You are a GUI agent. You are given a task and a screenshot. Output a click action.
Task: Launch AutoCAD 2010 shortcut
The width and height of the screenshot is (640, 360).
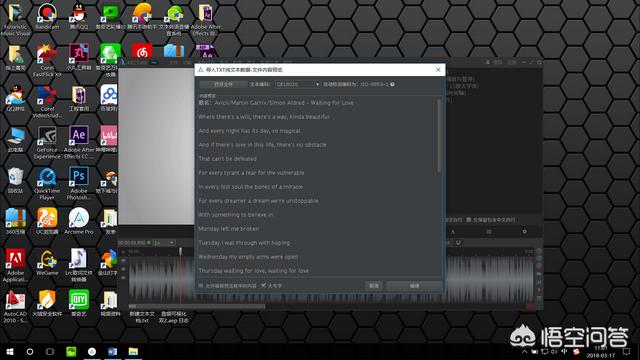click(x=16, y=307)
